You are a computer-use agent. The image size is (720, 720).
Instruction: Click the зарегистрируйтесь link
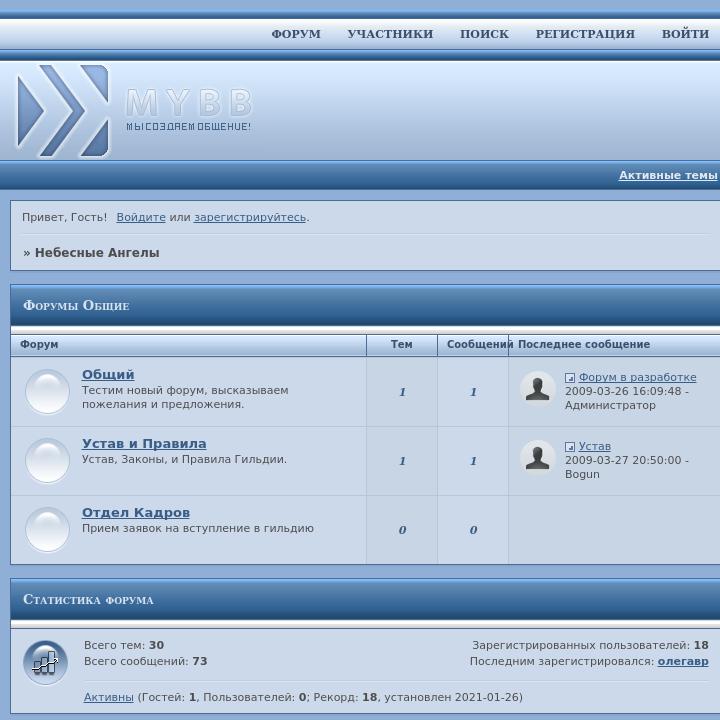[250, 217]
